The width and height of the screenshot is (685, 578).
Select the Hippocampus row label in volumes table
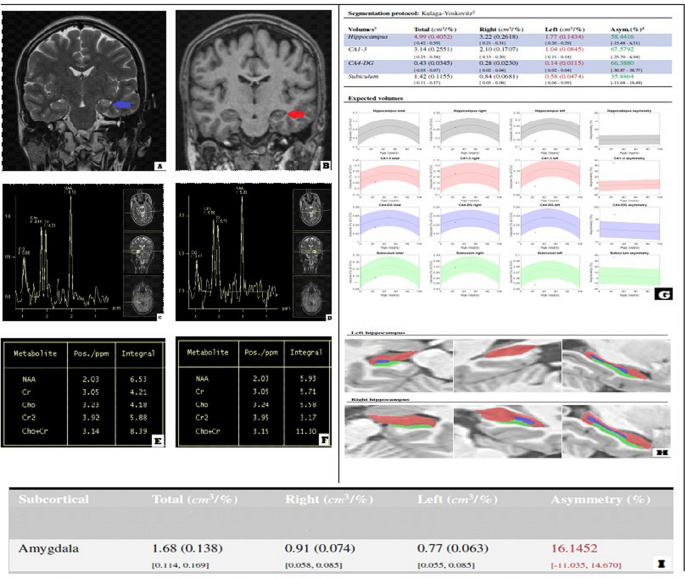368,37
